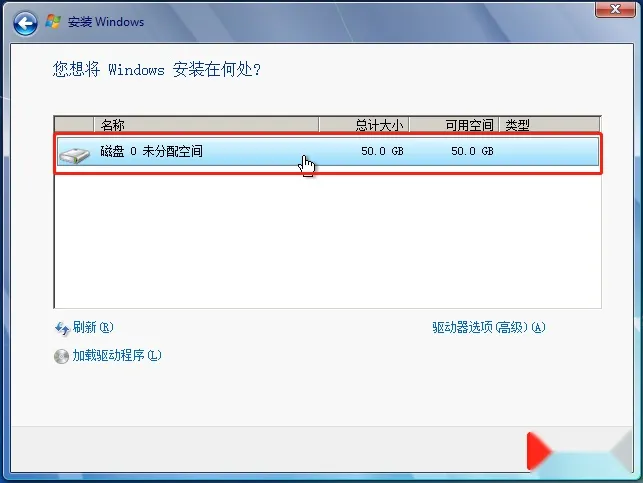The image size is (643, 483).
Task: Open 驱动器选项(高级)(A) advanced options
Action: (x=489, y=327)
